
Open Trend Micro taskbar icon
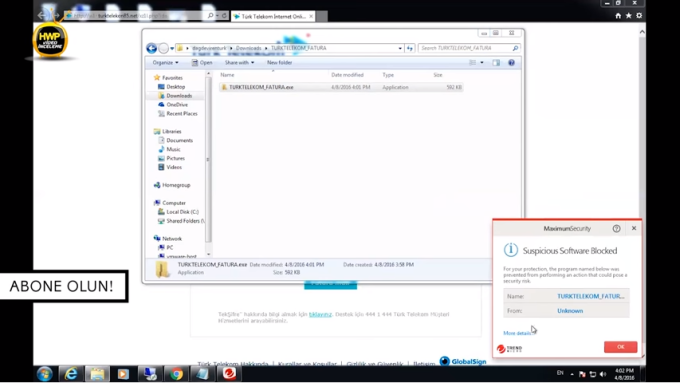(229, 373)
